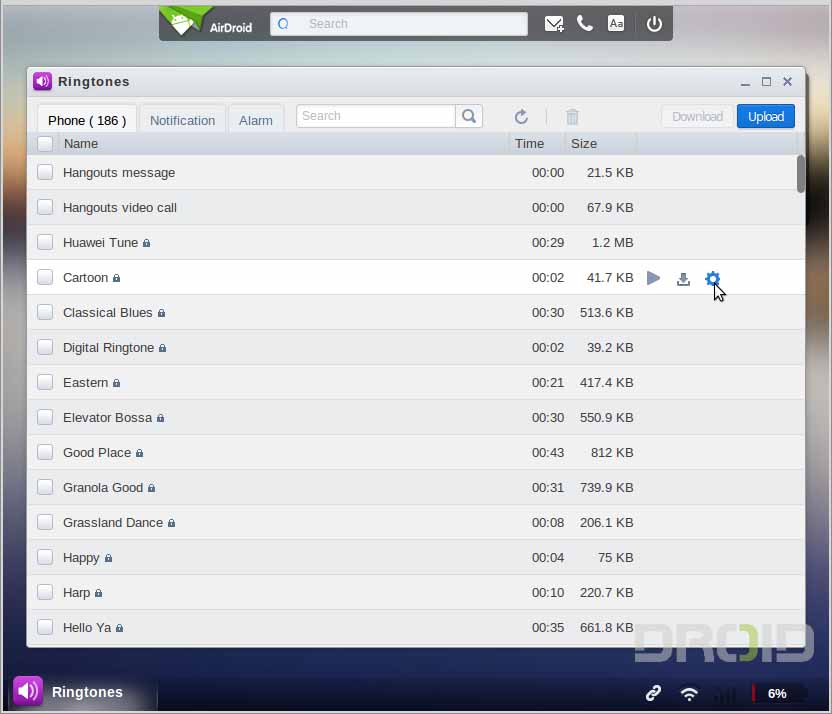Open the new message icon in top bar
The width and height of the screenshot is (832, 714).
click(x=554, y=24)
